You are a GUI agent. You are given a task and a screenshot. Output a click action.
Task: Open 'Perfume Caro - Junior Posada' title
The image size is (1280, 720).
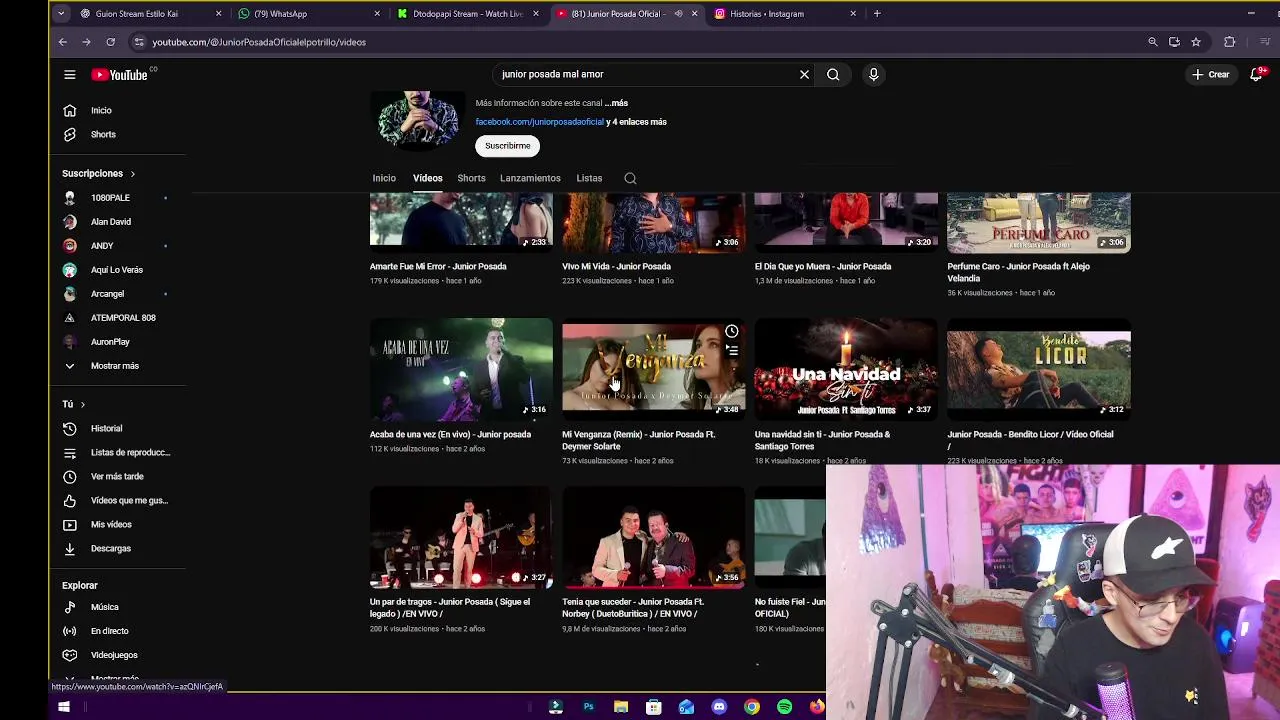point(1018,272)
